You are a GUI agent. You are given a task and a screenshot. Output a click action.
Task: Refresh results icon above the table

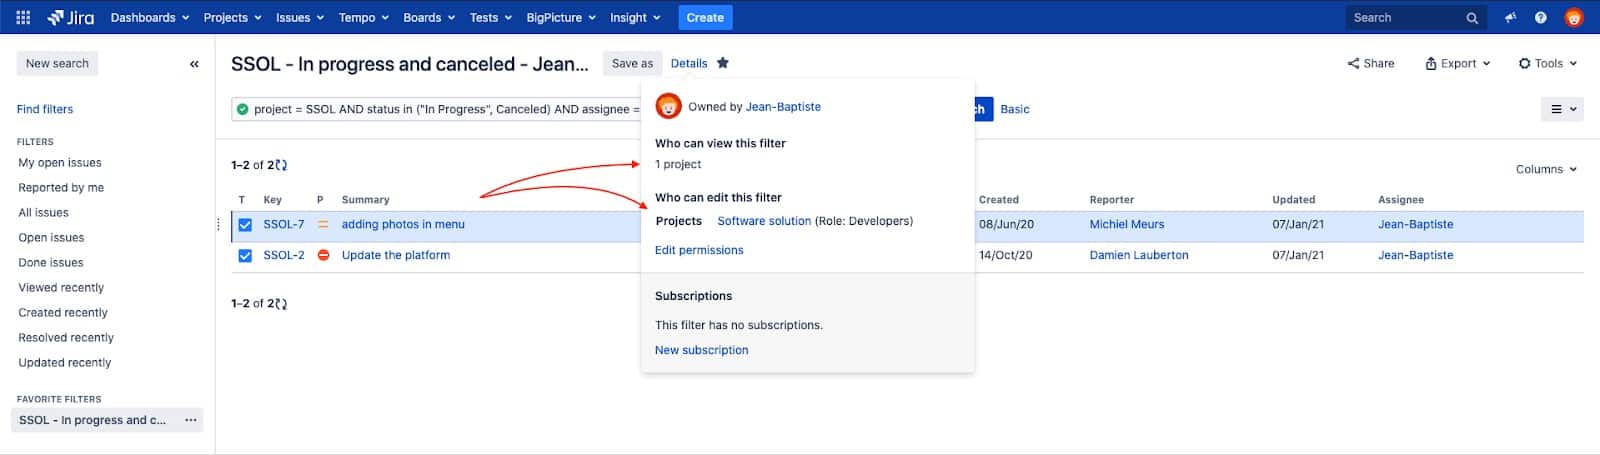tap(281, 165)
